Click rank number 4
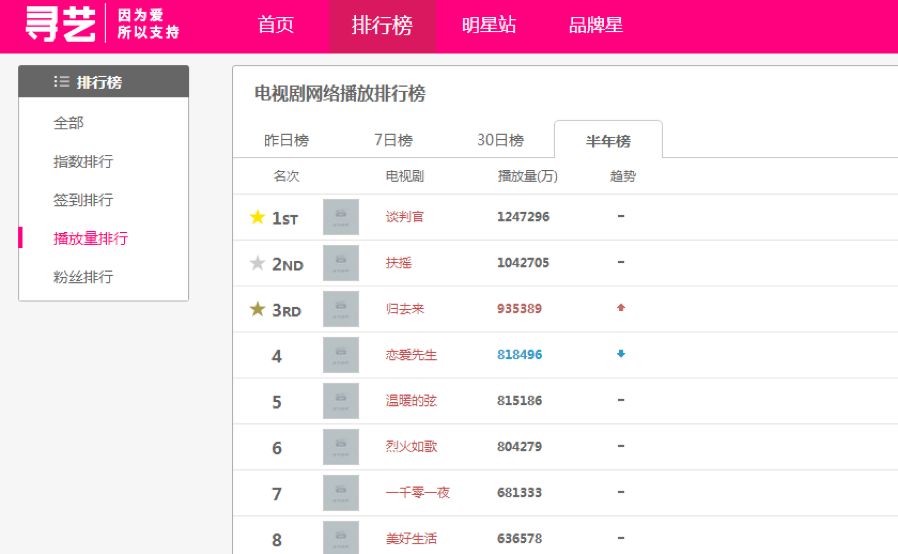Image resolution: width=898 pixels, height=554 pixels. tap(277, 356)
